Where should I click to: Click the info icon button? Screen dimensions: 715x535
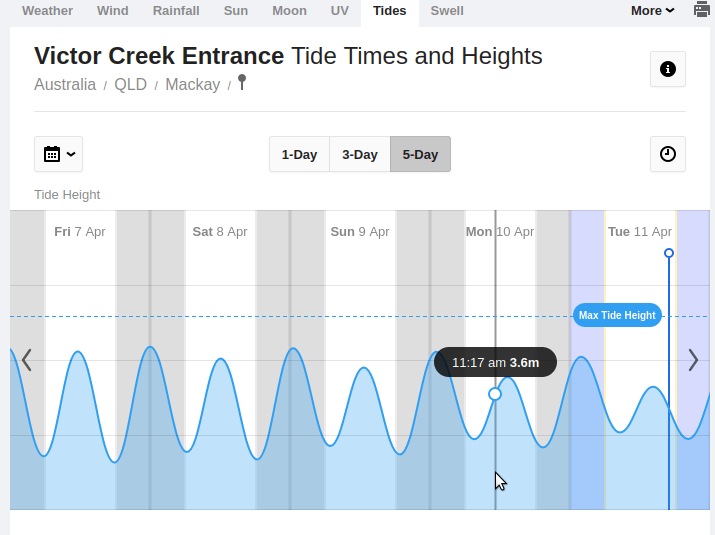click(x=668, y=69)
